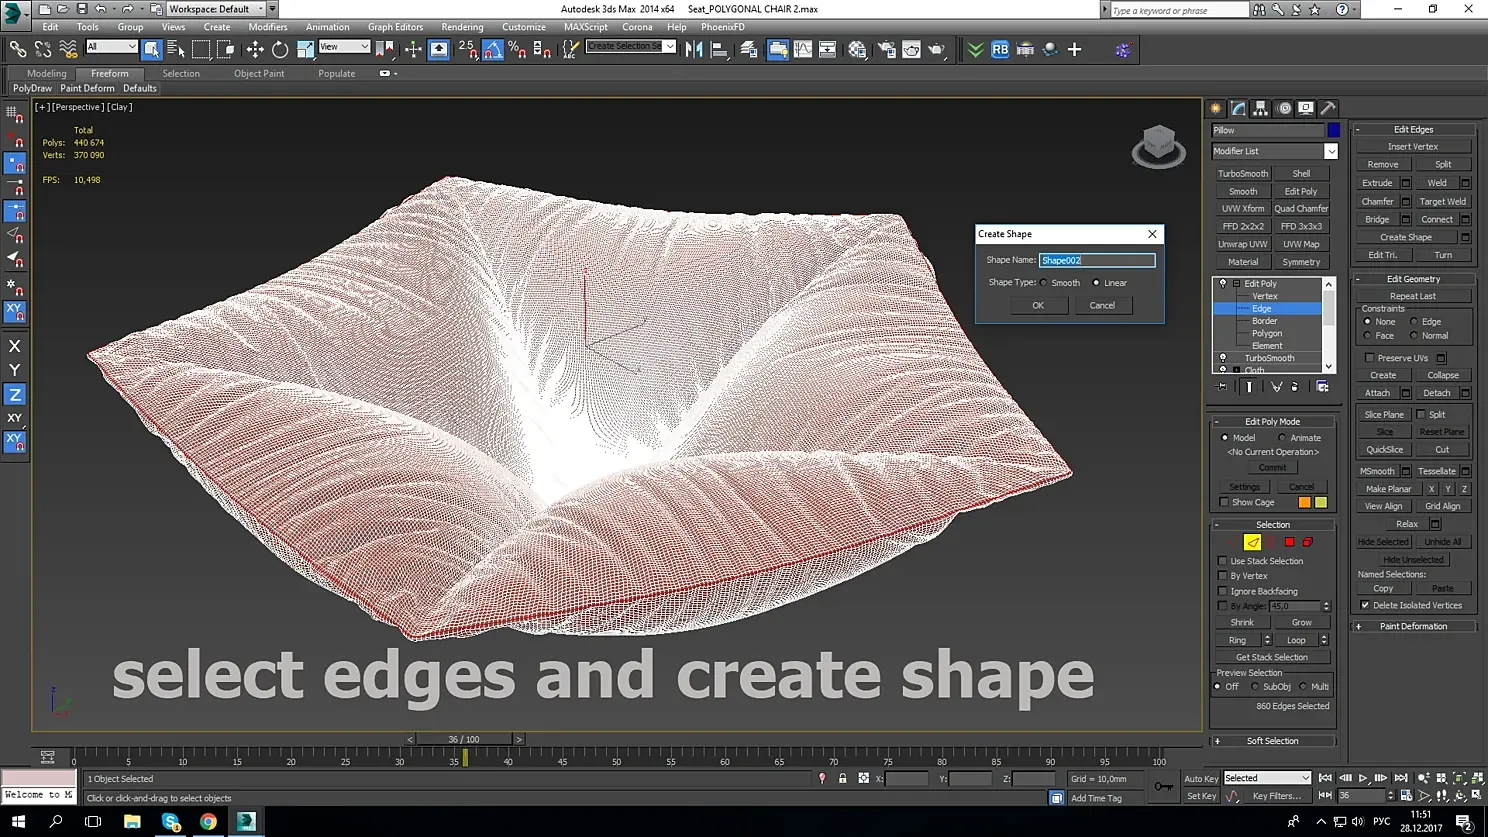Click the blue Pillow object color swatch

coord(1333,130)
